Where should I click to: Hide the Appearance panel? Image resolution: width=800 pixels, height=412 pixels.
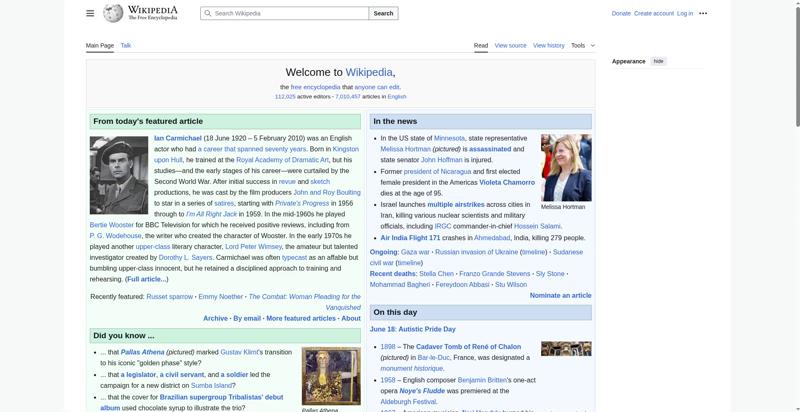coord(659,61)
